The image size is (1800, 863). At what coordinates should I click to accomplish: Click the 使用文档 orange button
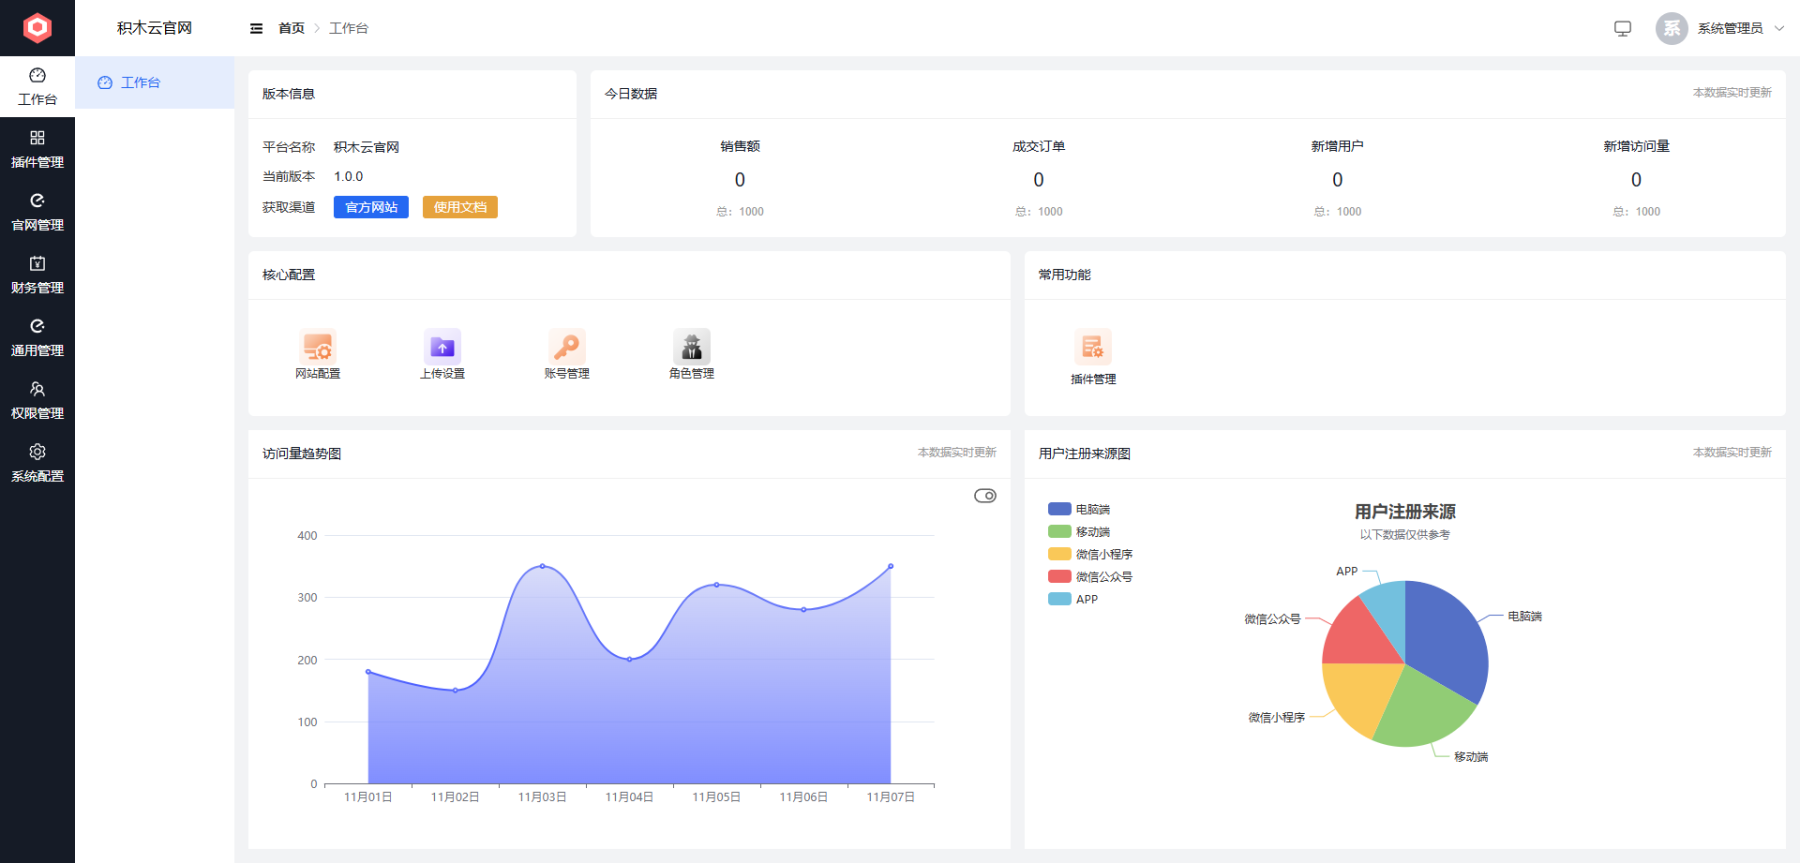tap(460, 207)
